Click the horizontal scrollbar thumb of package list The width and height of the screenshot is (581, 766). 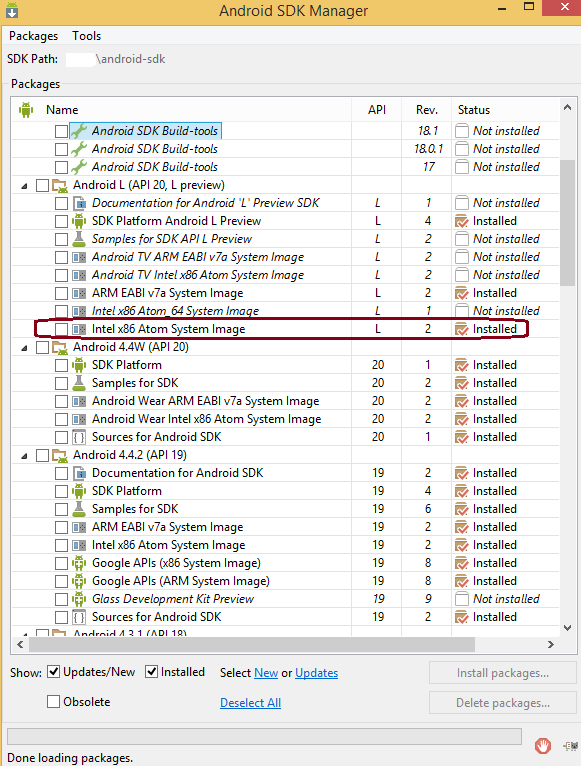[252, 644]
